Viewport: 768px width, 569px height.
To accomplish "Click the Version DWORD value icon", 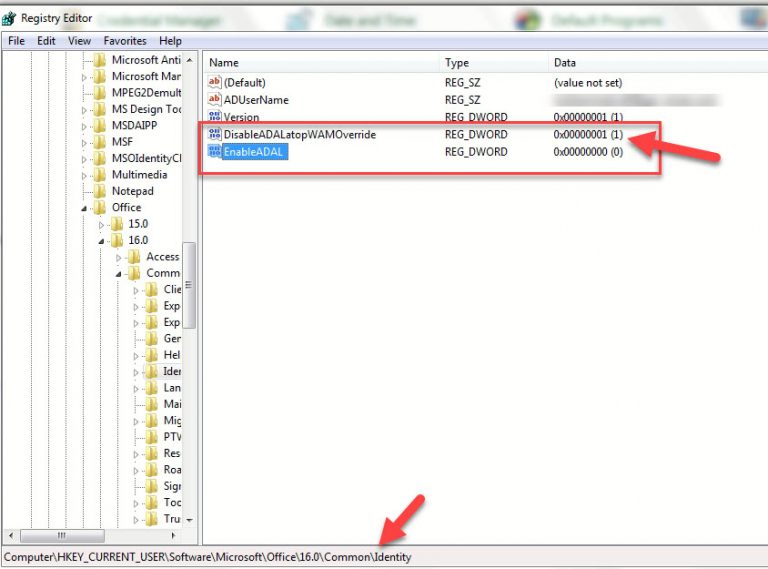I will (214, 117).
